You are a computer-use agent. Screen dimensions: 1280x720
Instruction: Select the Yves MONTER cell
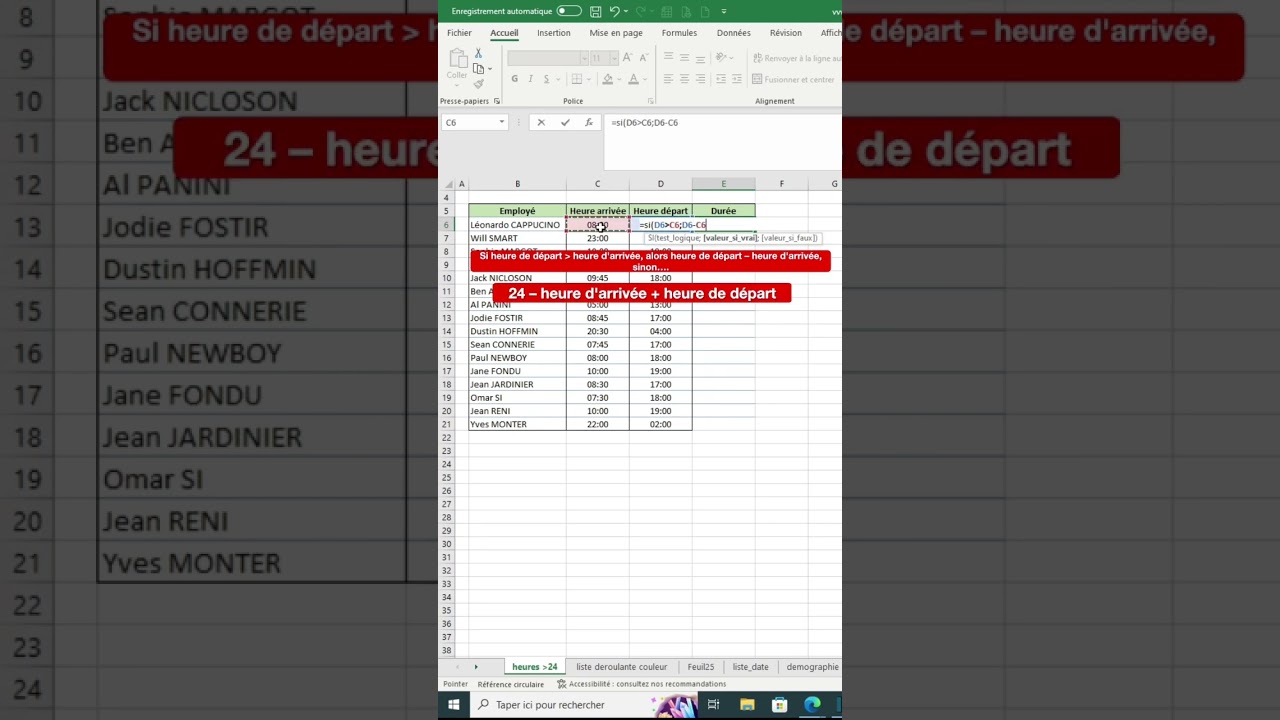[x=517, y=424]
